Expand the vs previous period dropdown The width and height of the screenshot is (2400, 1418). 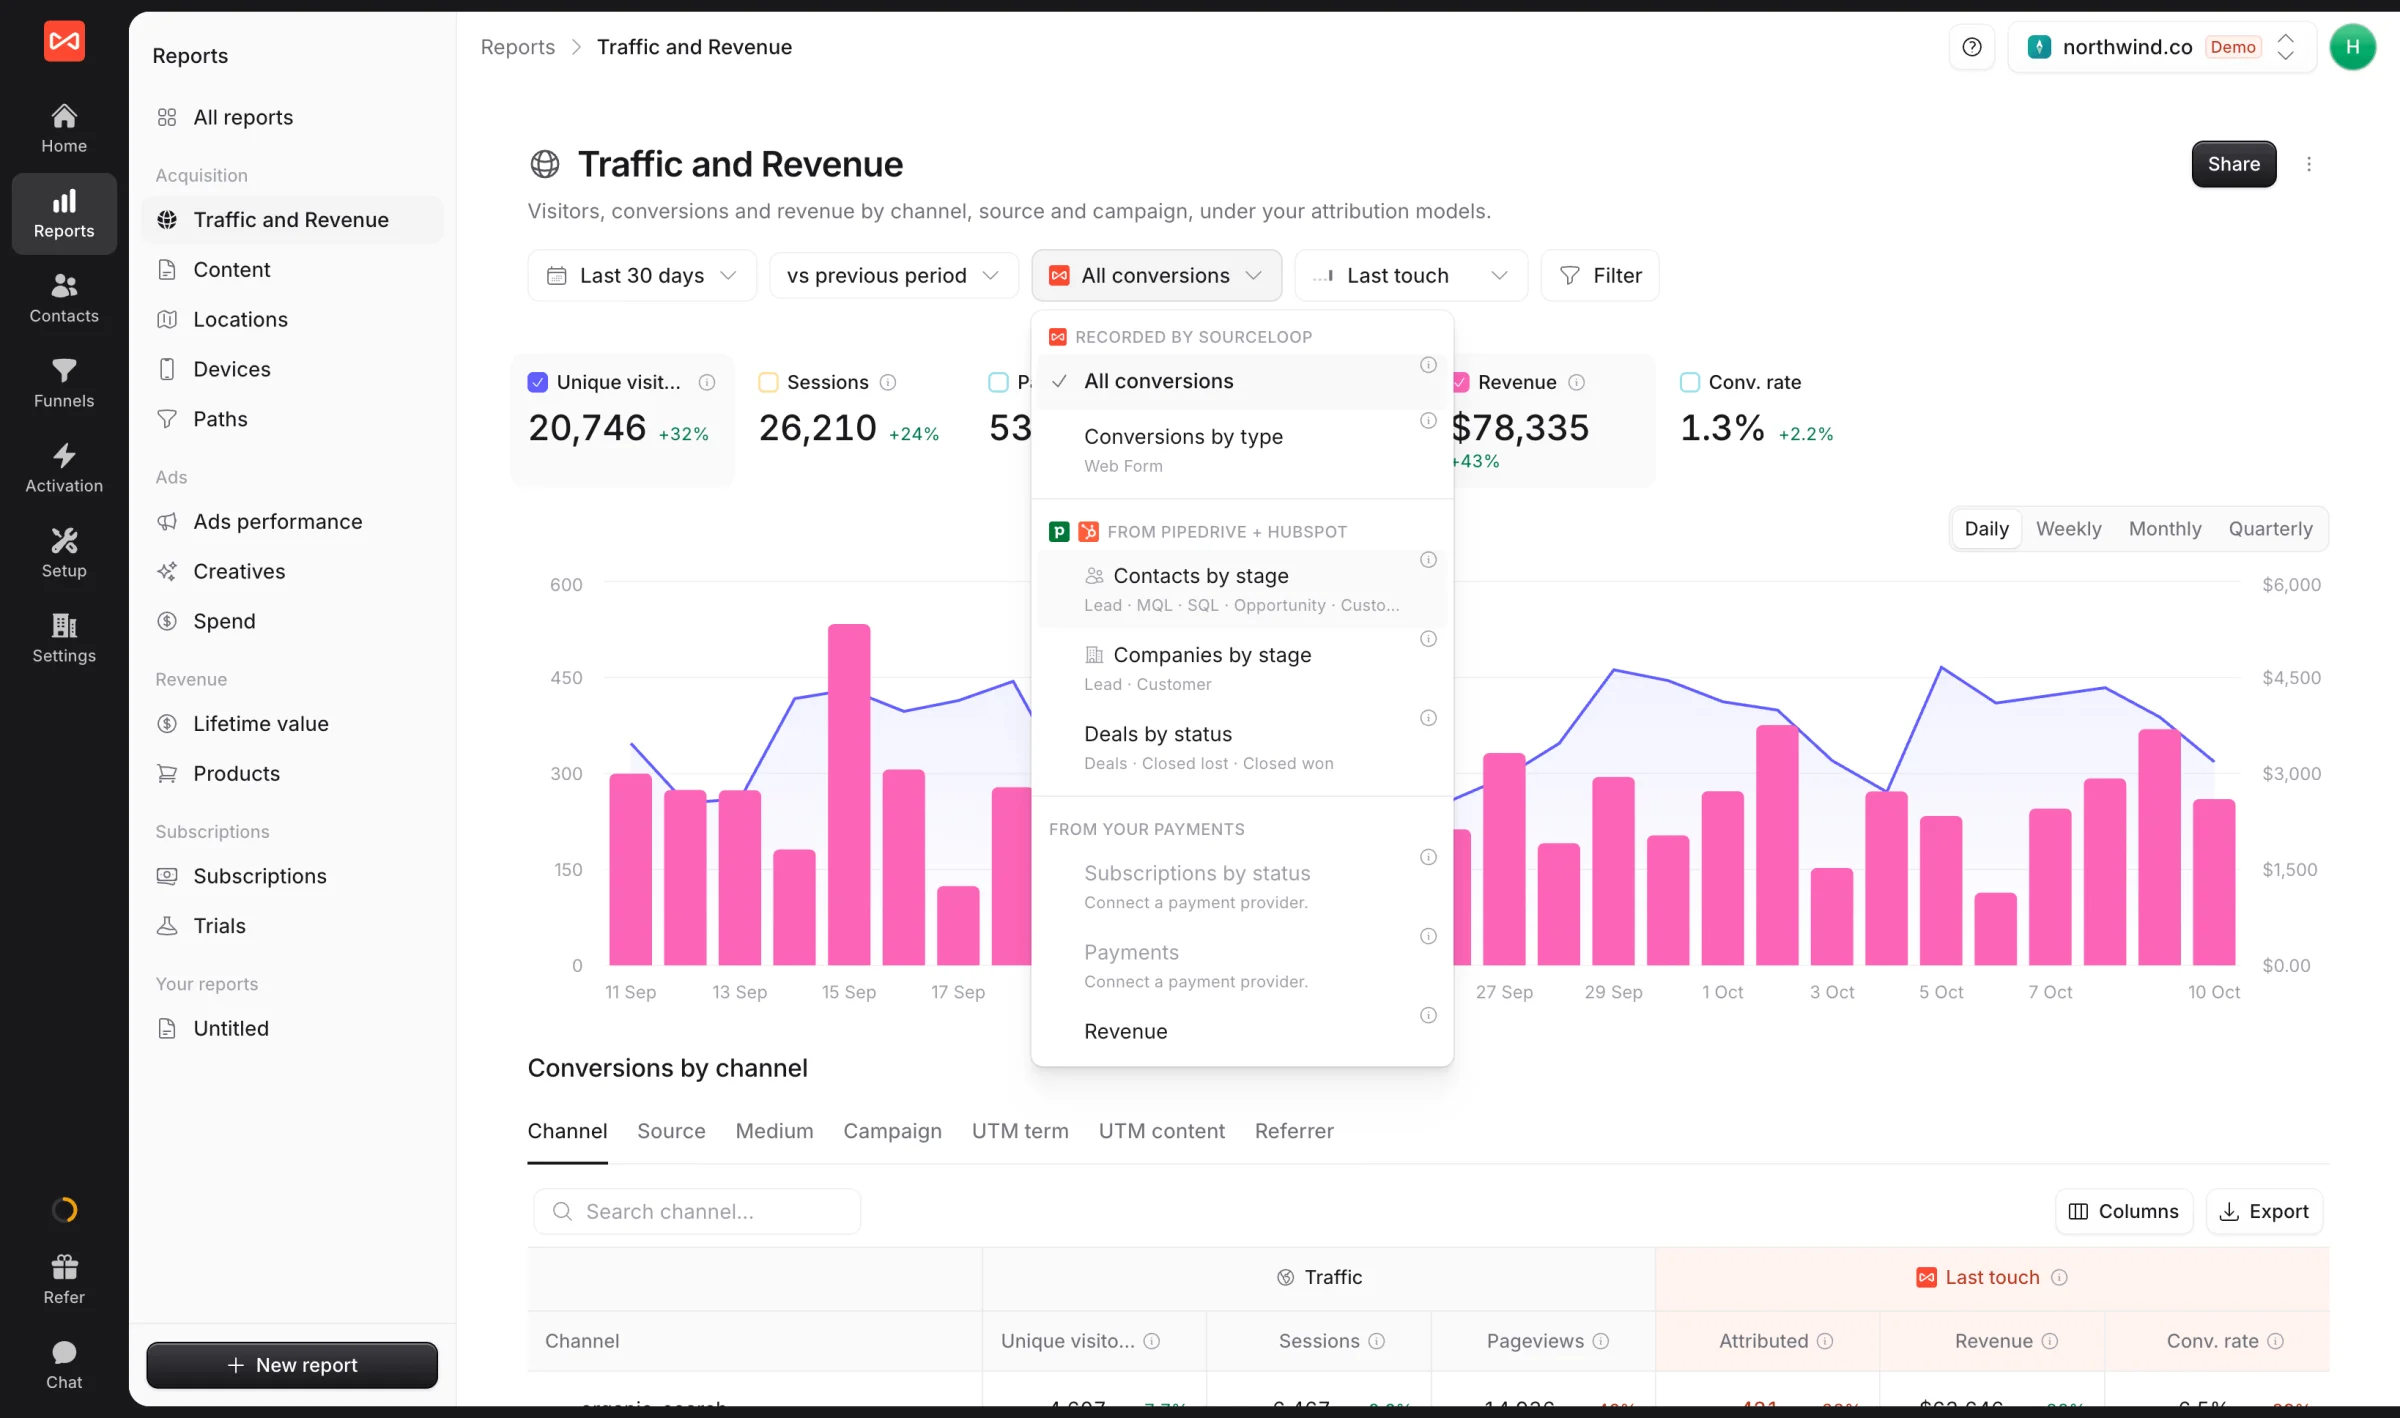[893, 275]
